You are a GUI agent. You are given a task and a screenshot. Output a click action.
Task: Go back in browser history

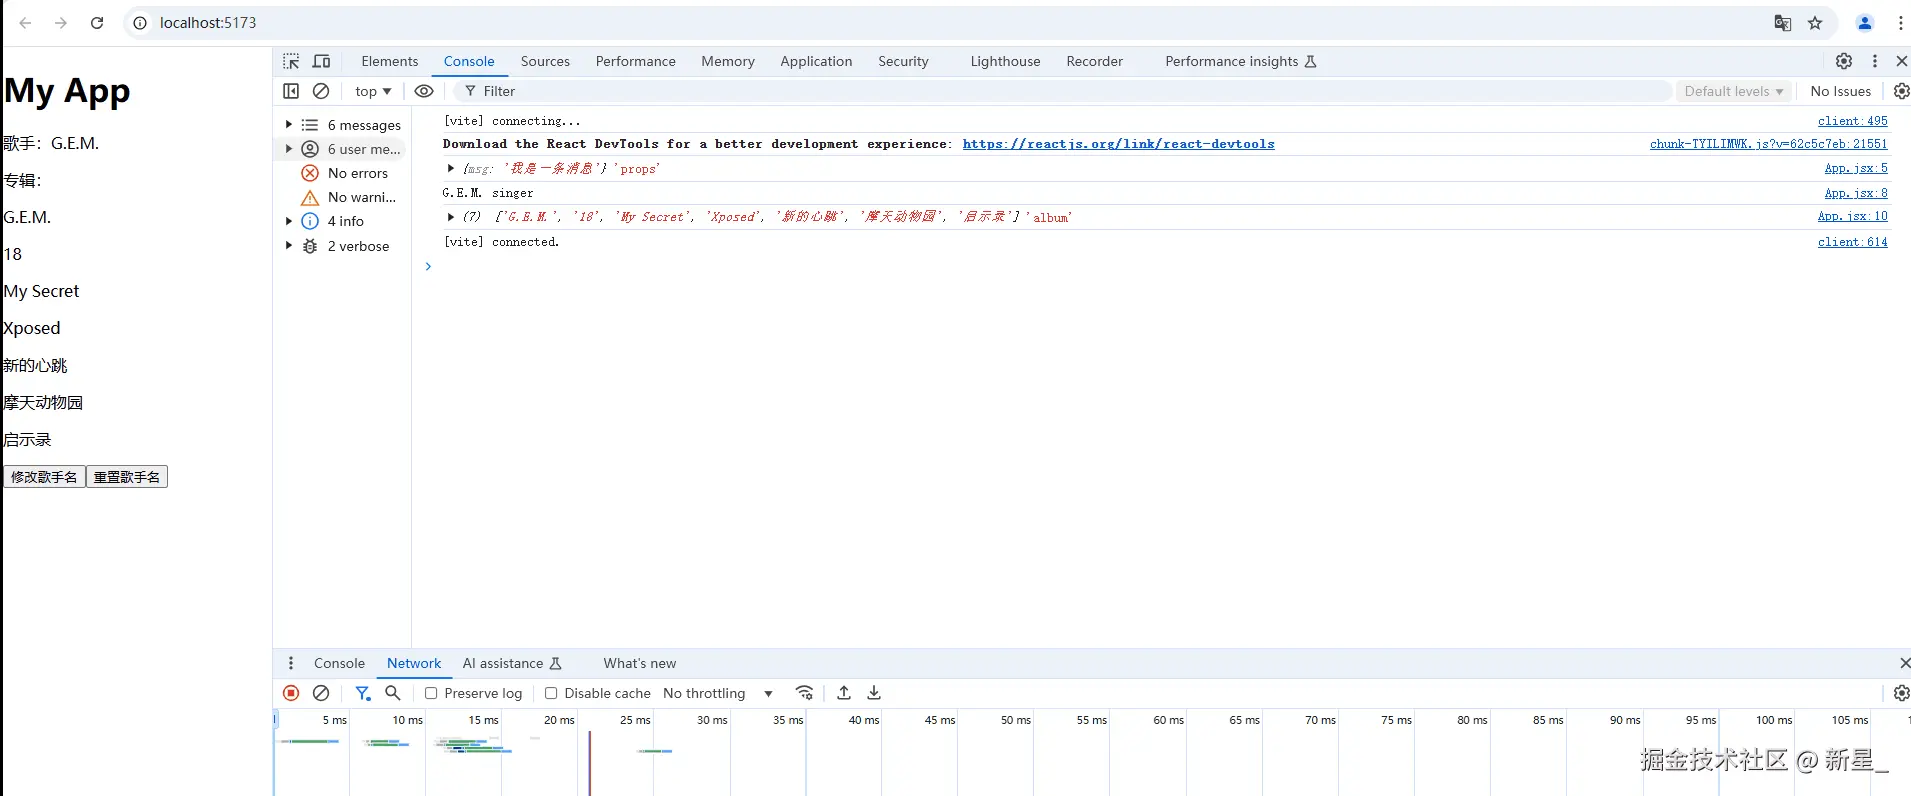coord(26,23)
